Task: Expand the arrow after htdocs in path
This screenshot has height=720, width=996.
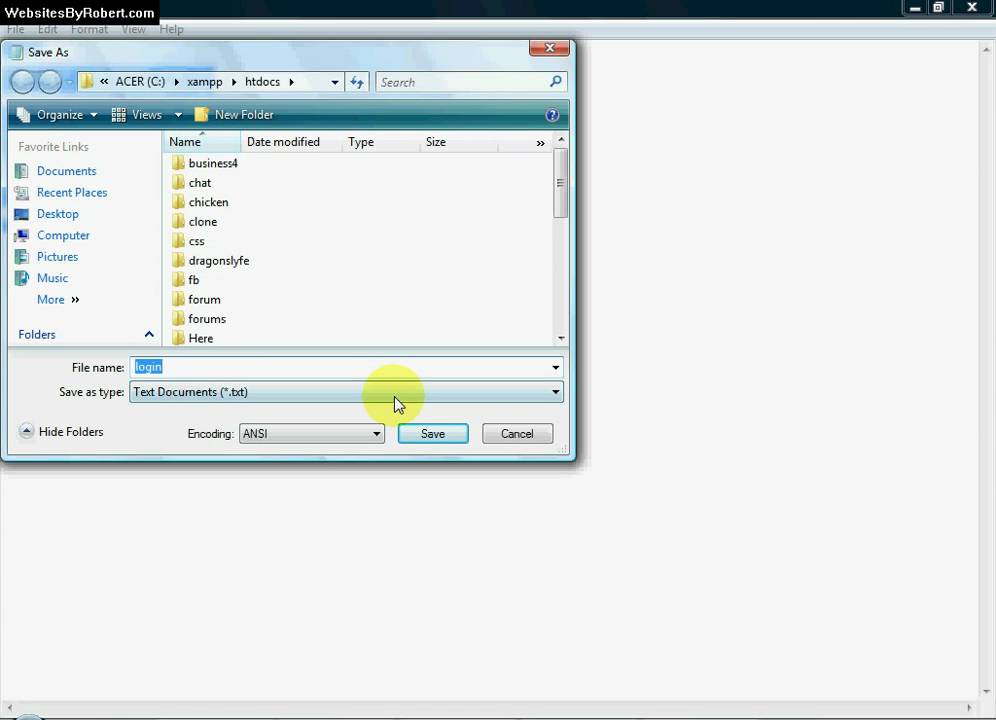Action: [x=292, y=82]
